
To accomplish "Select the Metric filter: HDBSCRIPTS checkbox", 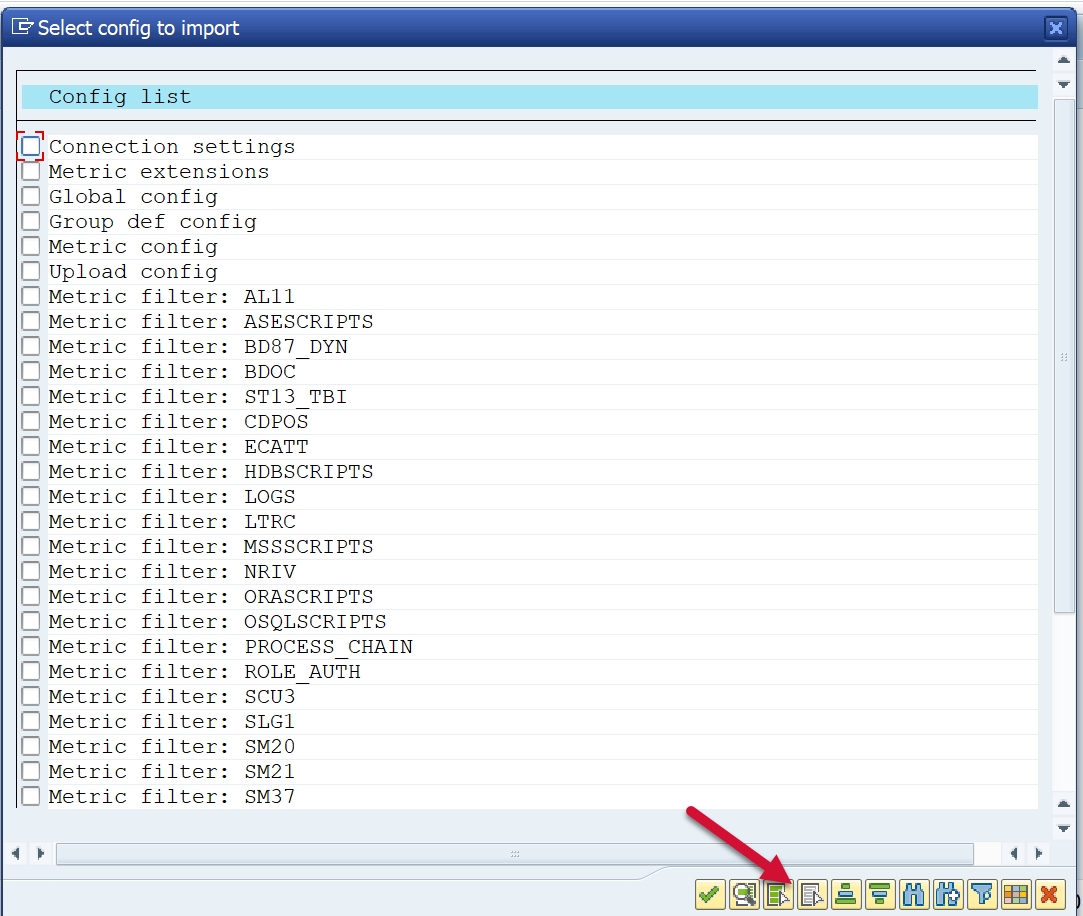I will click(31, 472).
